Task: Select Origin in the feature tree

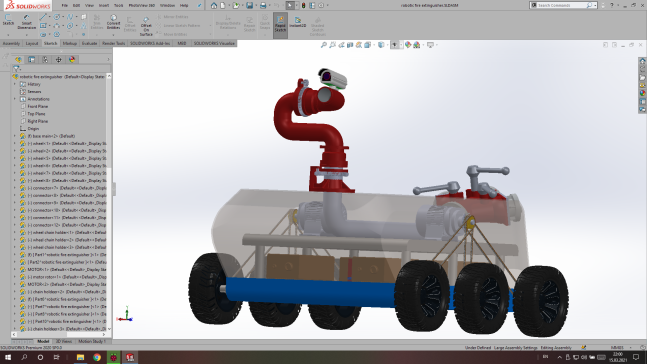Action: tap(33, 129)
